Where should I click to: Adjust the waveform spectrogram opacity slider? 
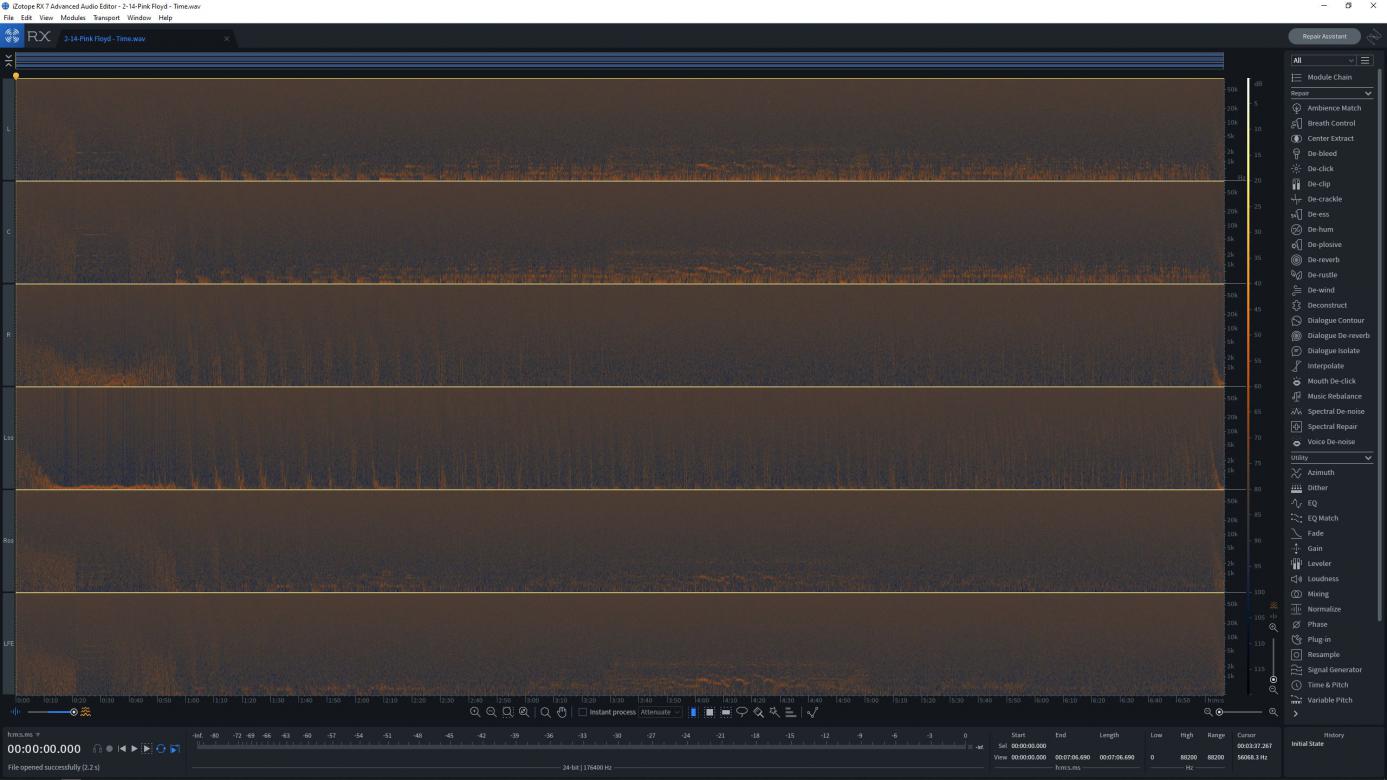click(73, 712)
